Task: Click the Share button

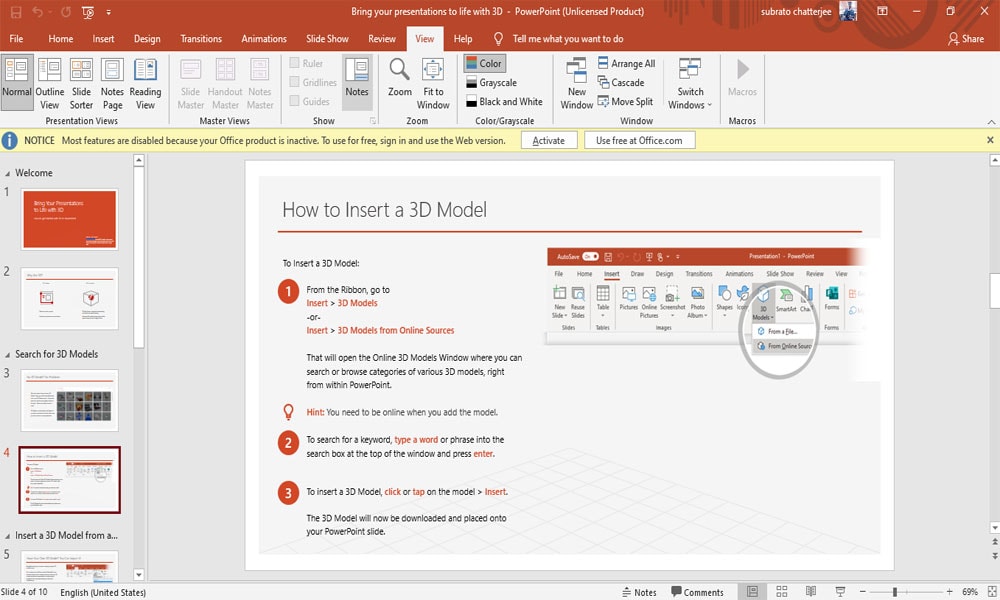Action: (x=966, y=39)
